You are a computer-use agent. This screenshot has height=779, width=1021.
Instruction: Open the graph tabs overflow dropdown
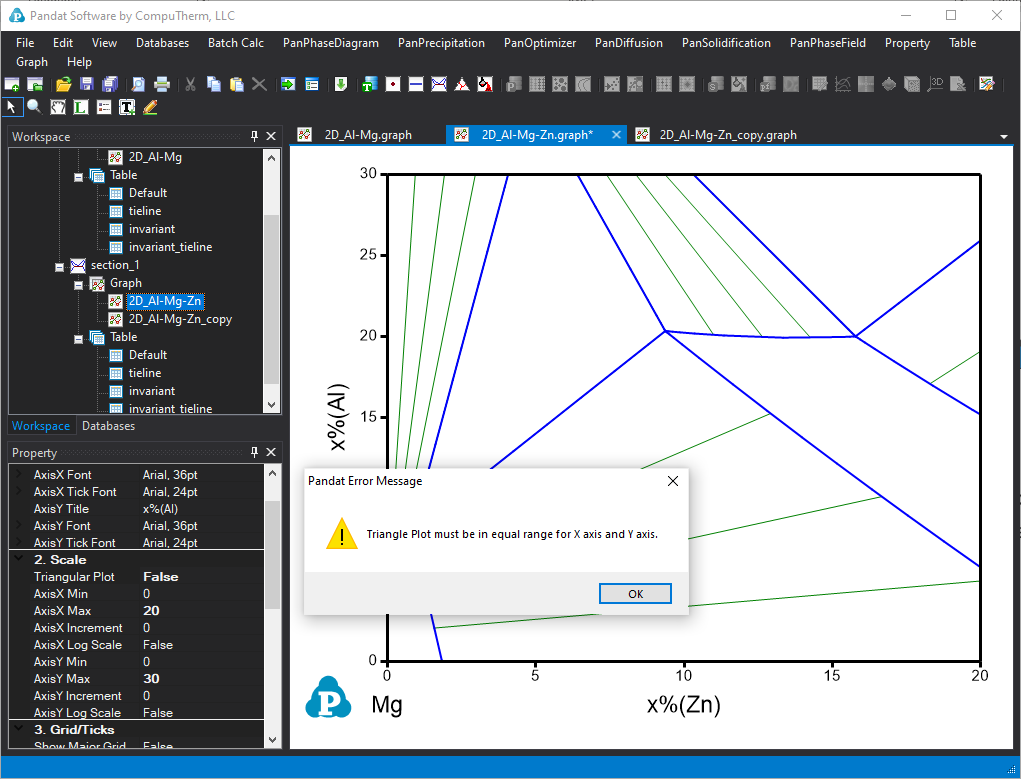[1003, 137]
